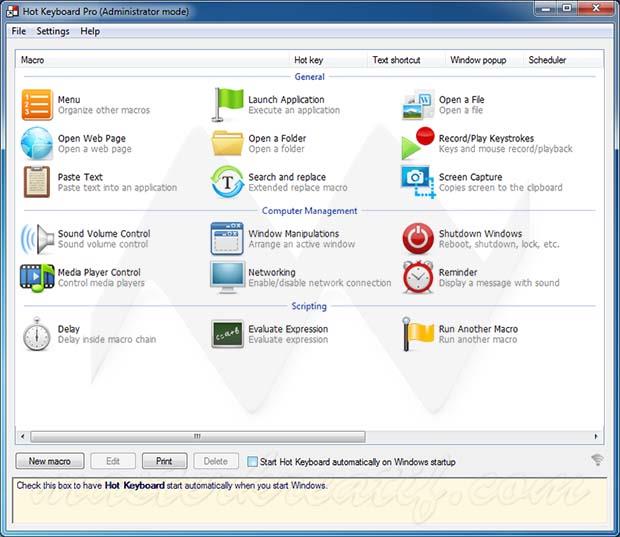
Task: Click 'Keys and mouse record/playback' text
Action: coord(506,149)
